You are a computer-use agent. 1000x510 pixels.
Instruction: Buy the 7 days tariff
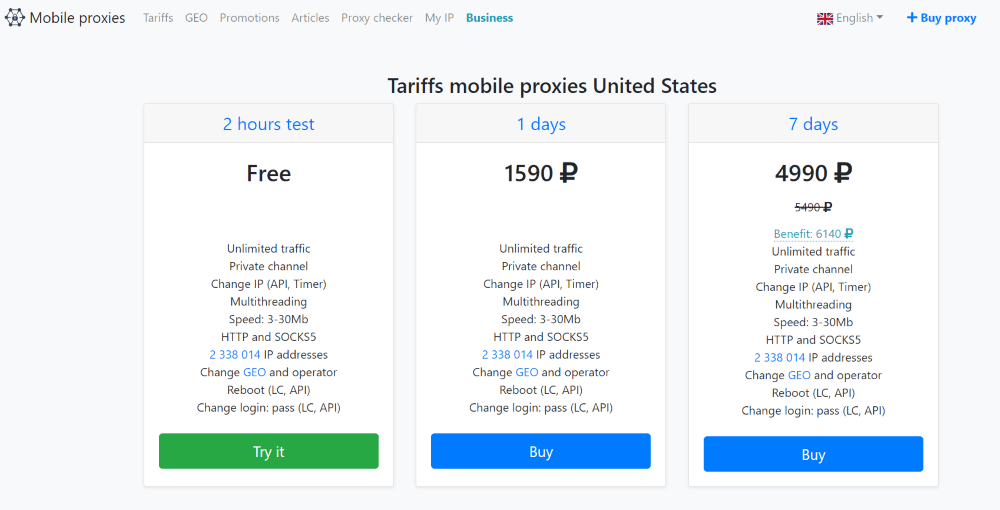pyautogui.click(x=813, y=454)
